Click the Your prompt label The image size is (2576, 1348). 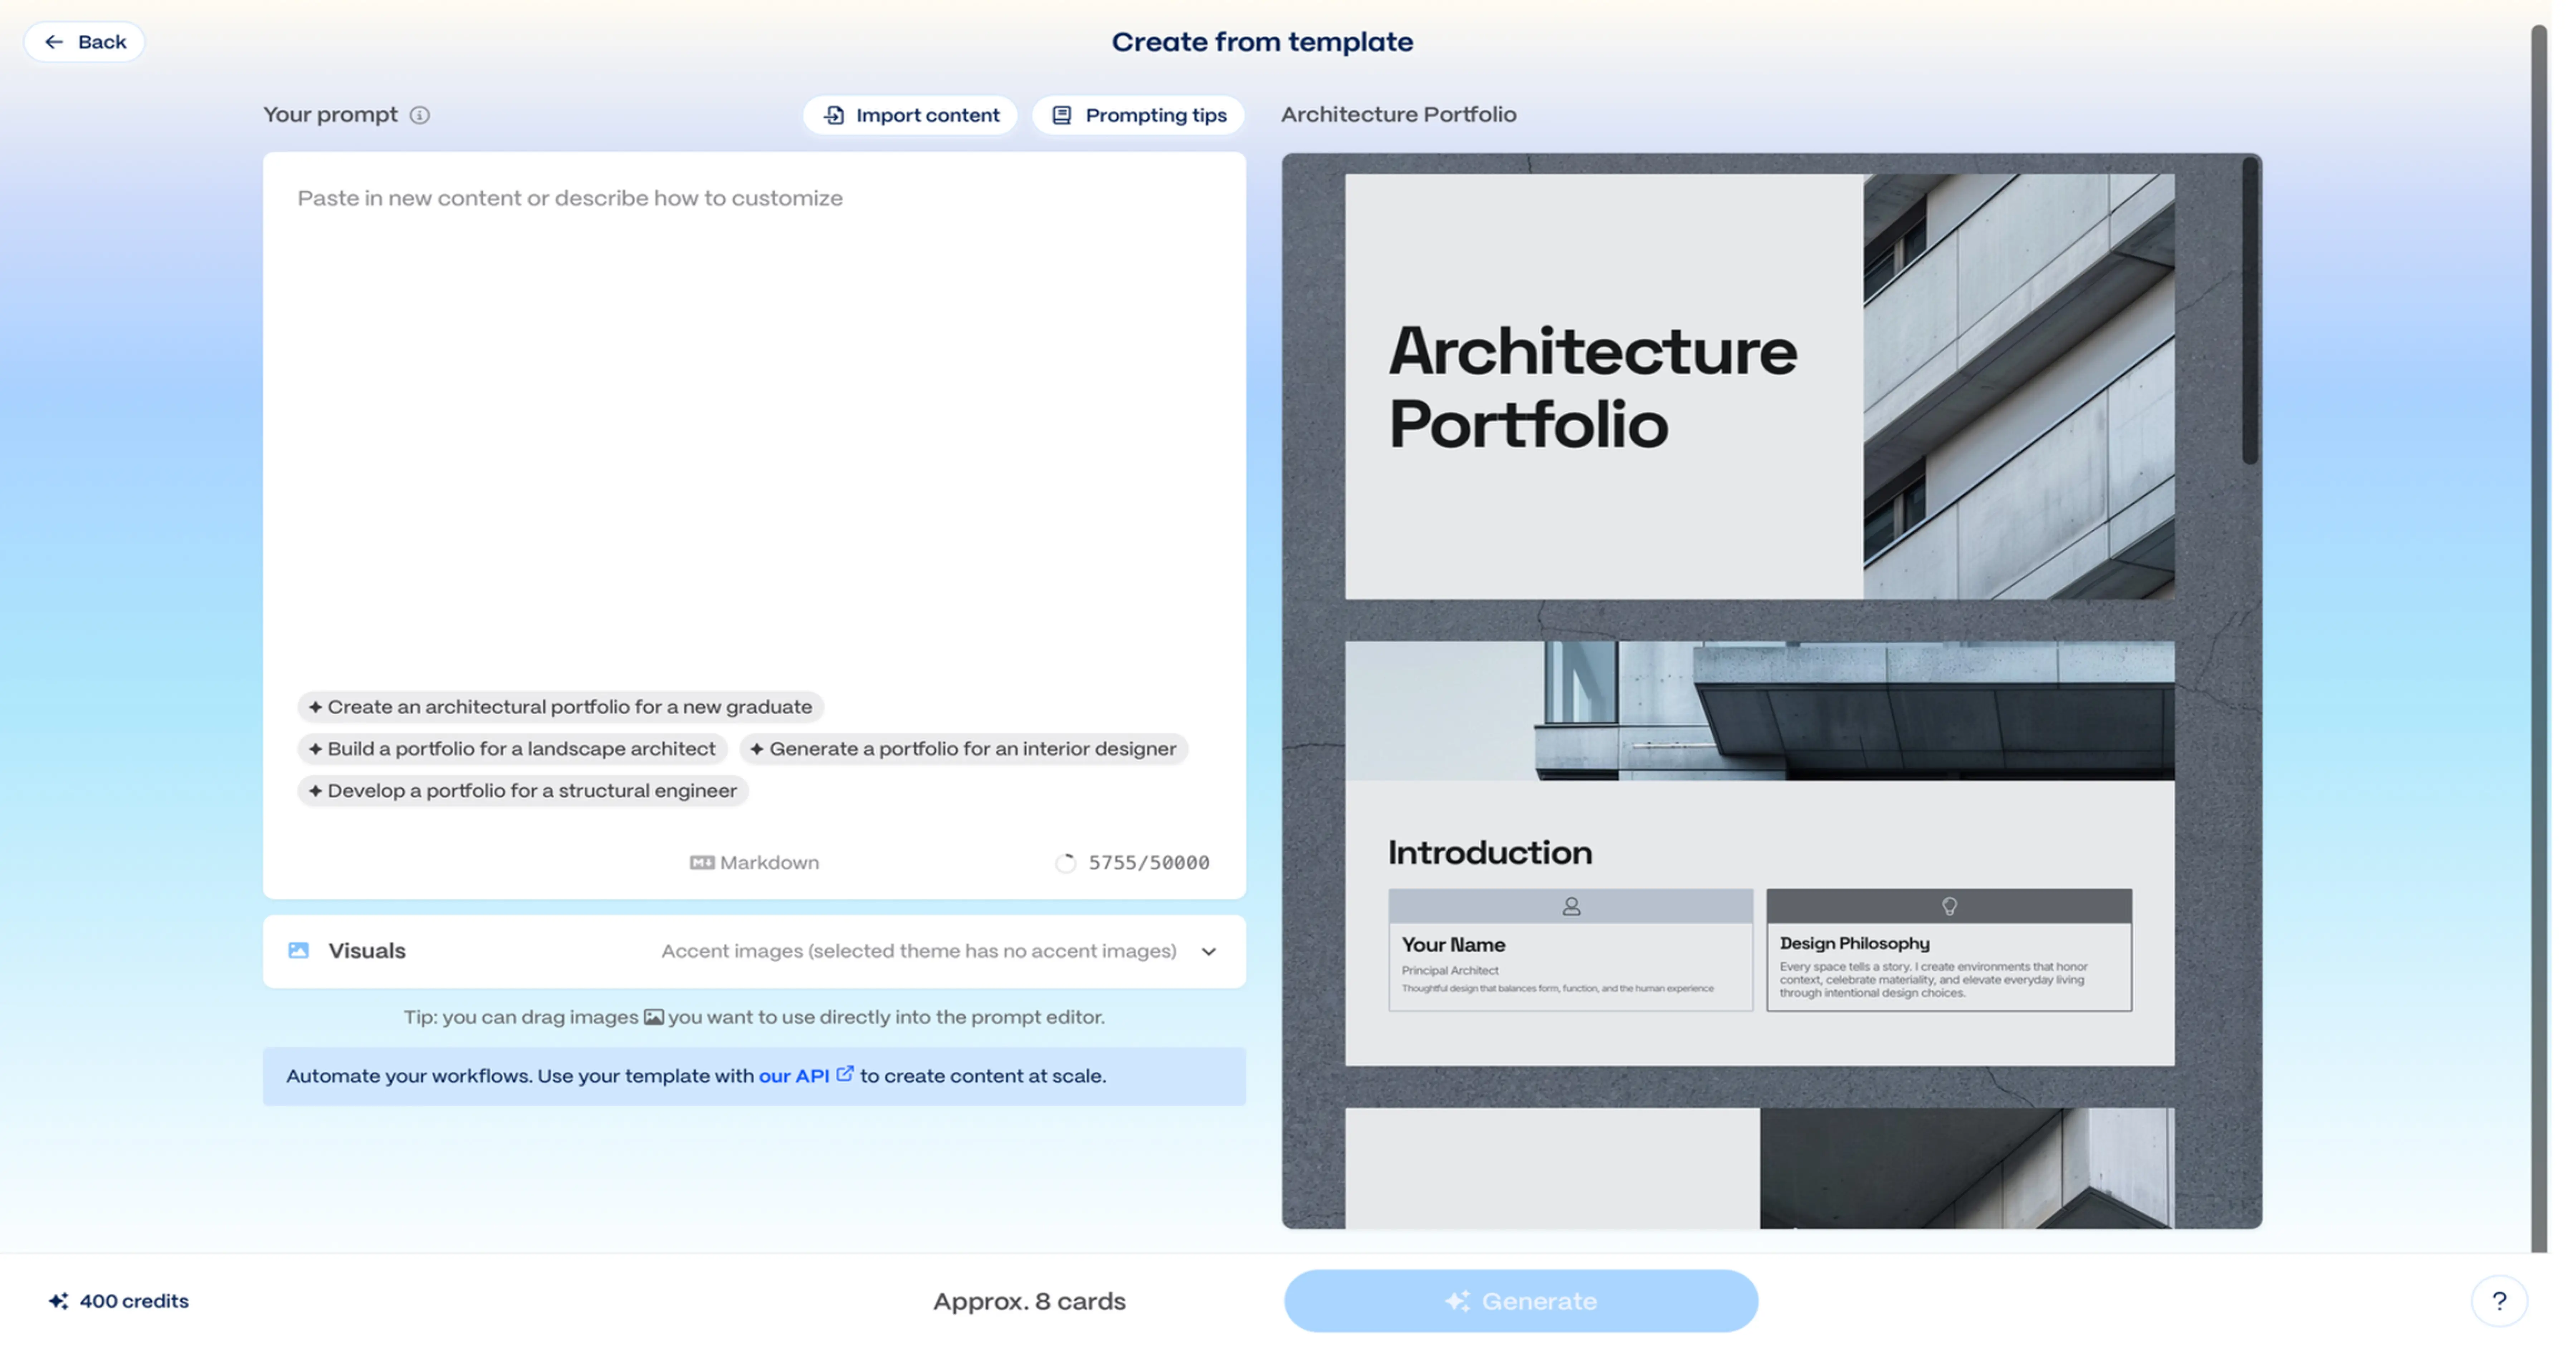coord(330,114)
